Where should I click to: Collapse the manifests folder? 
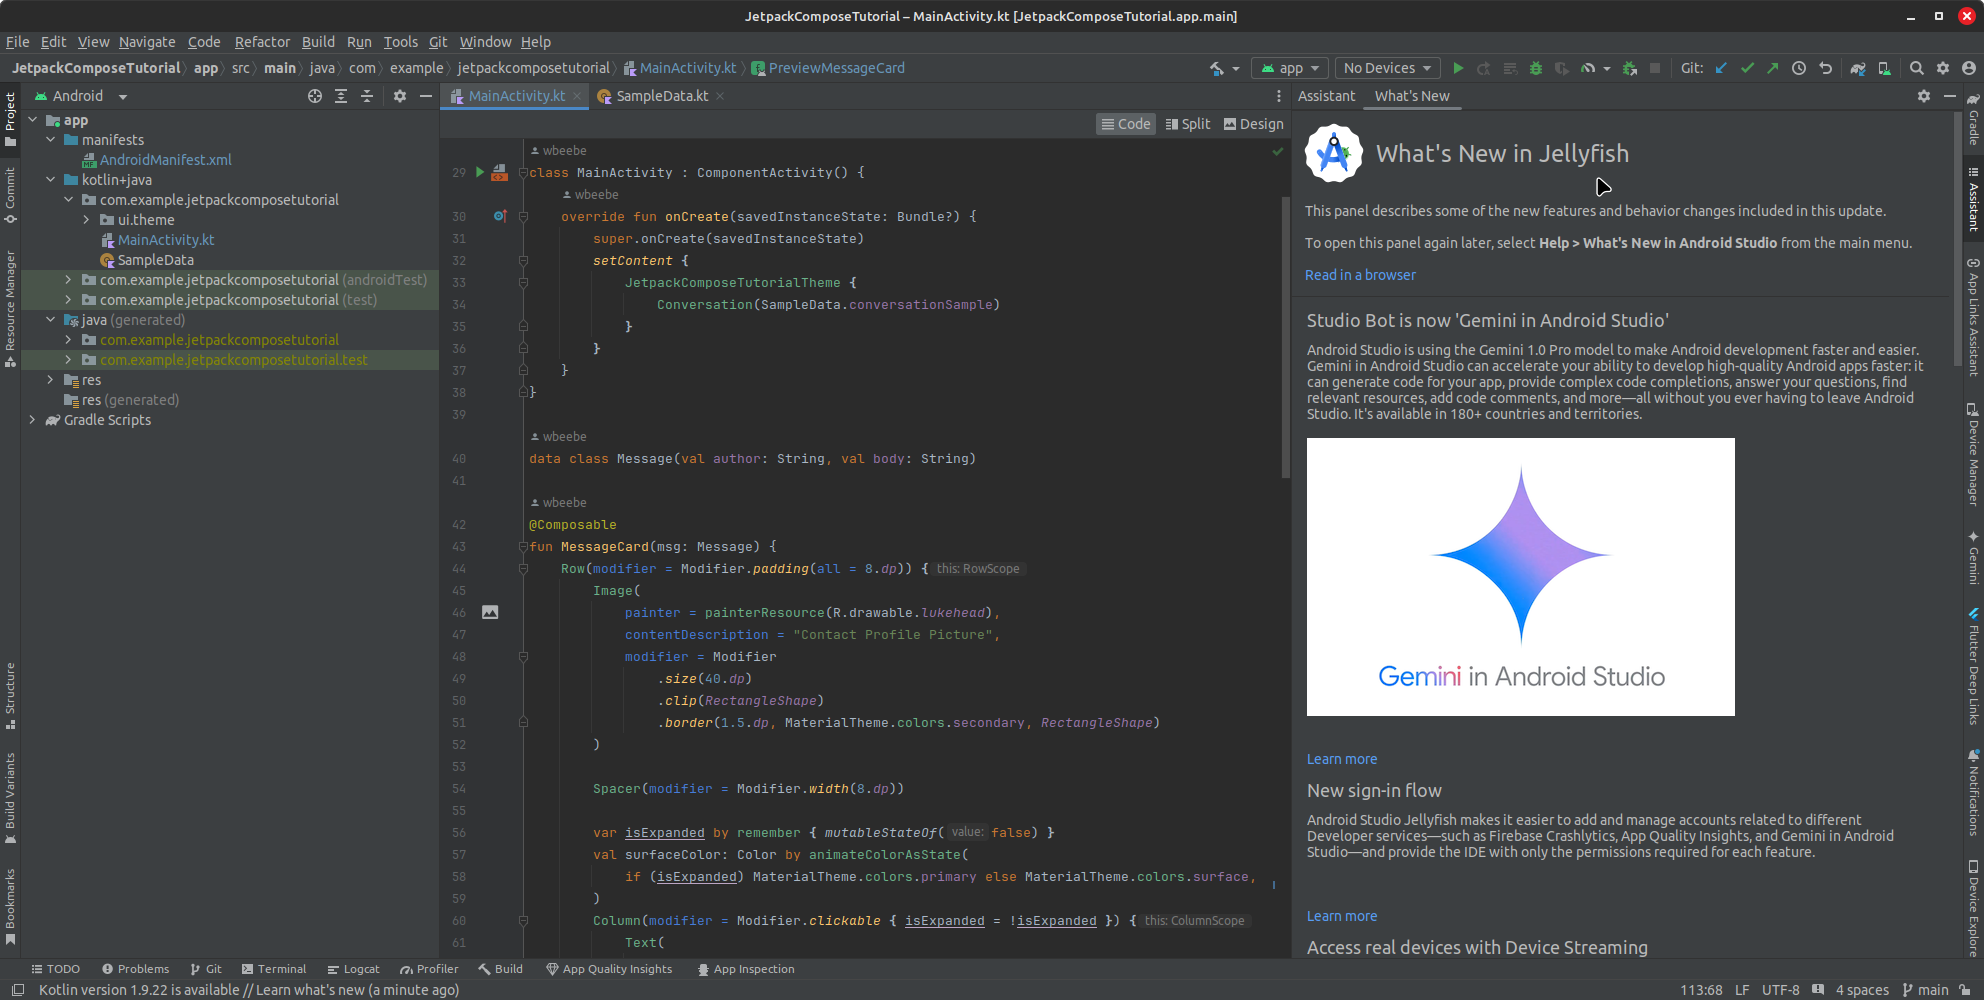[50, 140]
